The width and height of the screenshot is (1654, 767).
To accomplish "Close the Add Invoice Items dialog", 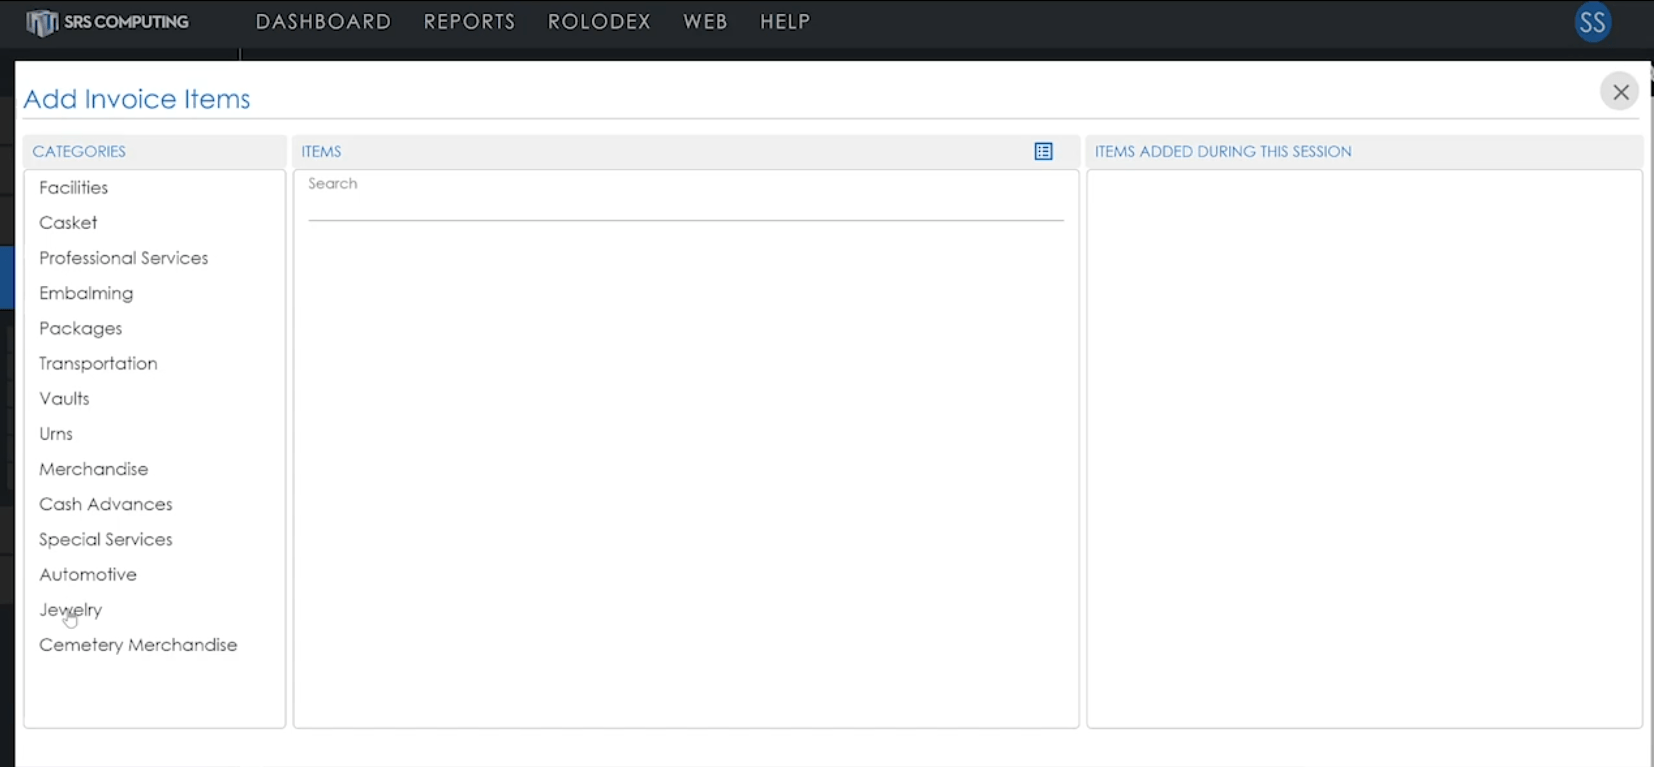I will pos(1620,92).
